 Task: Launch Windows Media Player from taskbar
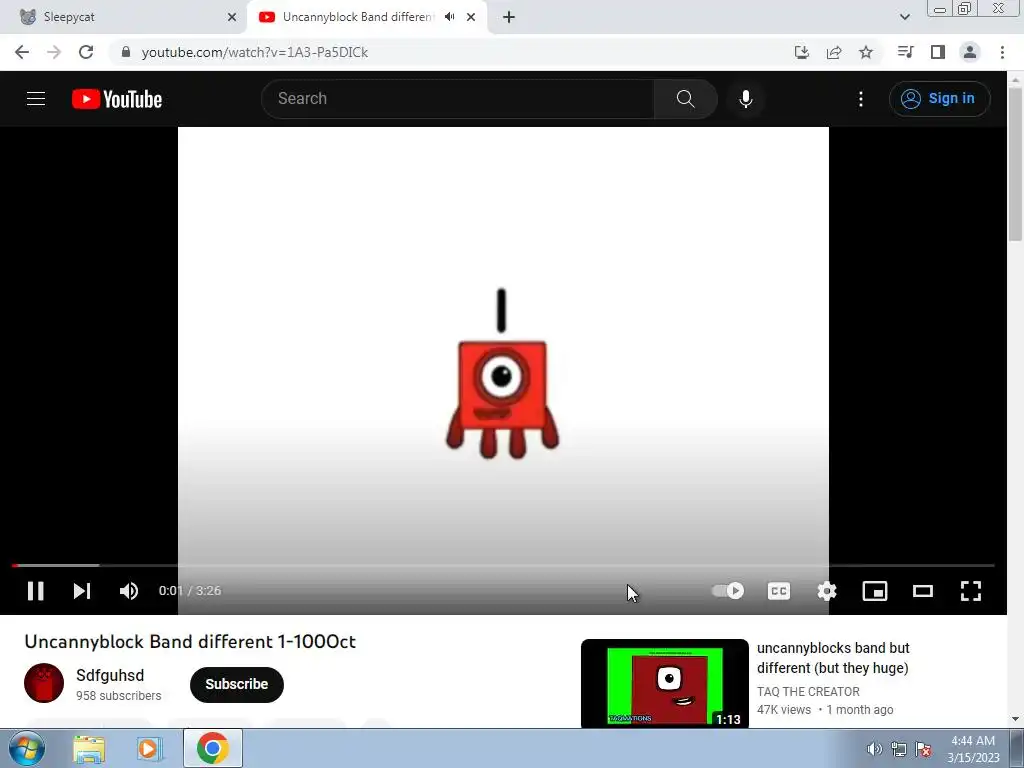(x=149, y=749)
